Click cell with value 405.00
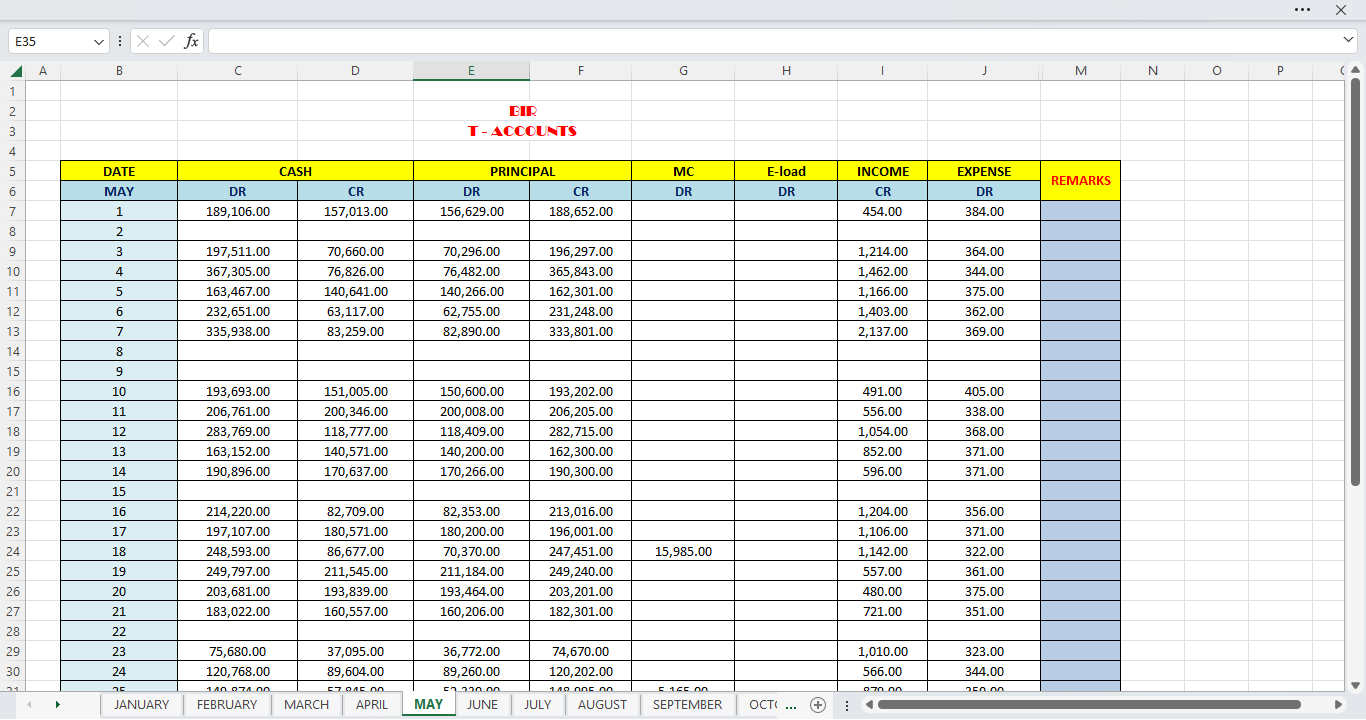Viewport: 1366px width, 720px height. click(984, 391)
